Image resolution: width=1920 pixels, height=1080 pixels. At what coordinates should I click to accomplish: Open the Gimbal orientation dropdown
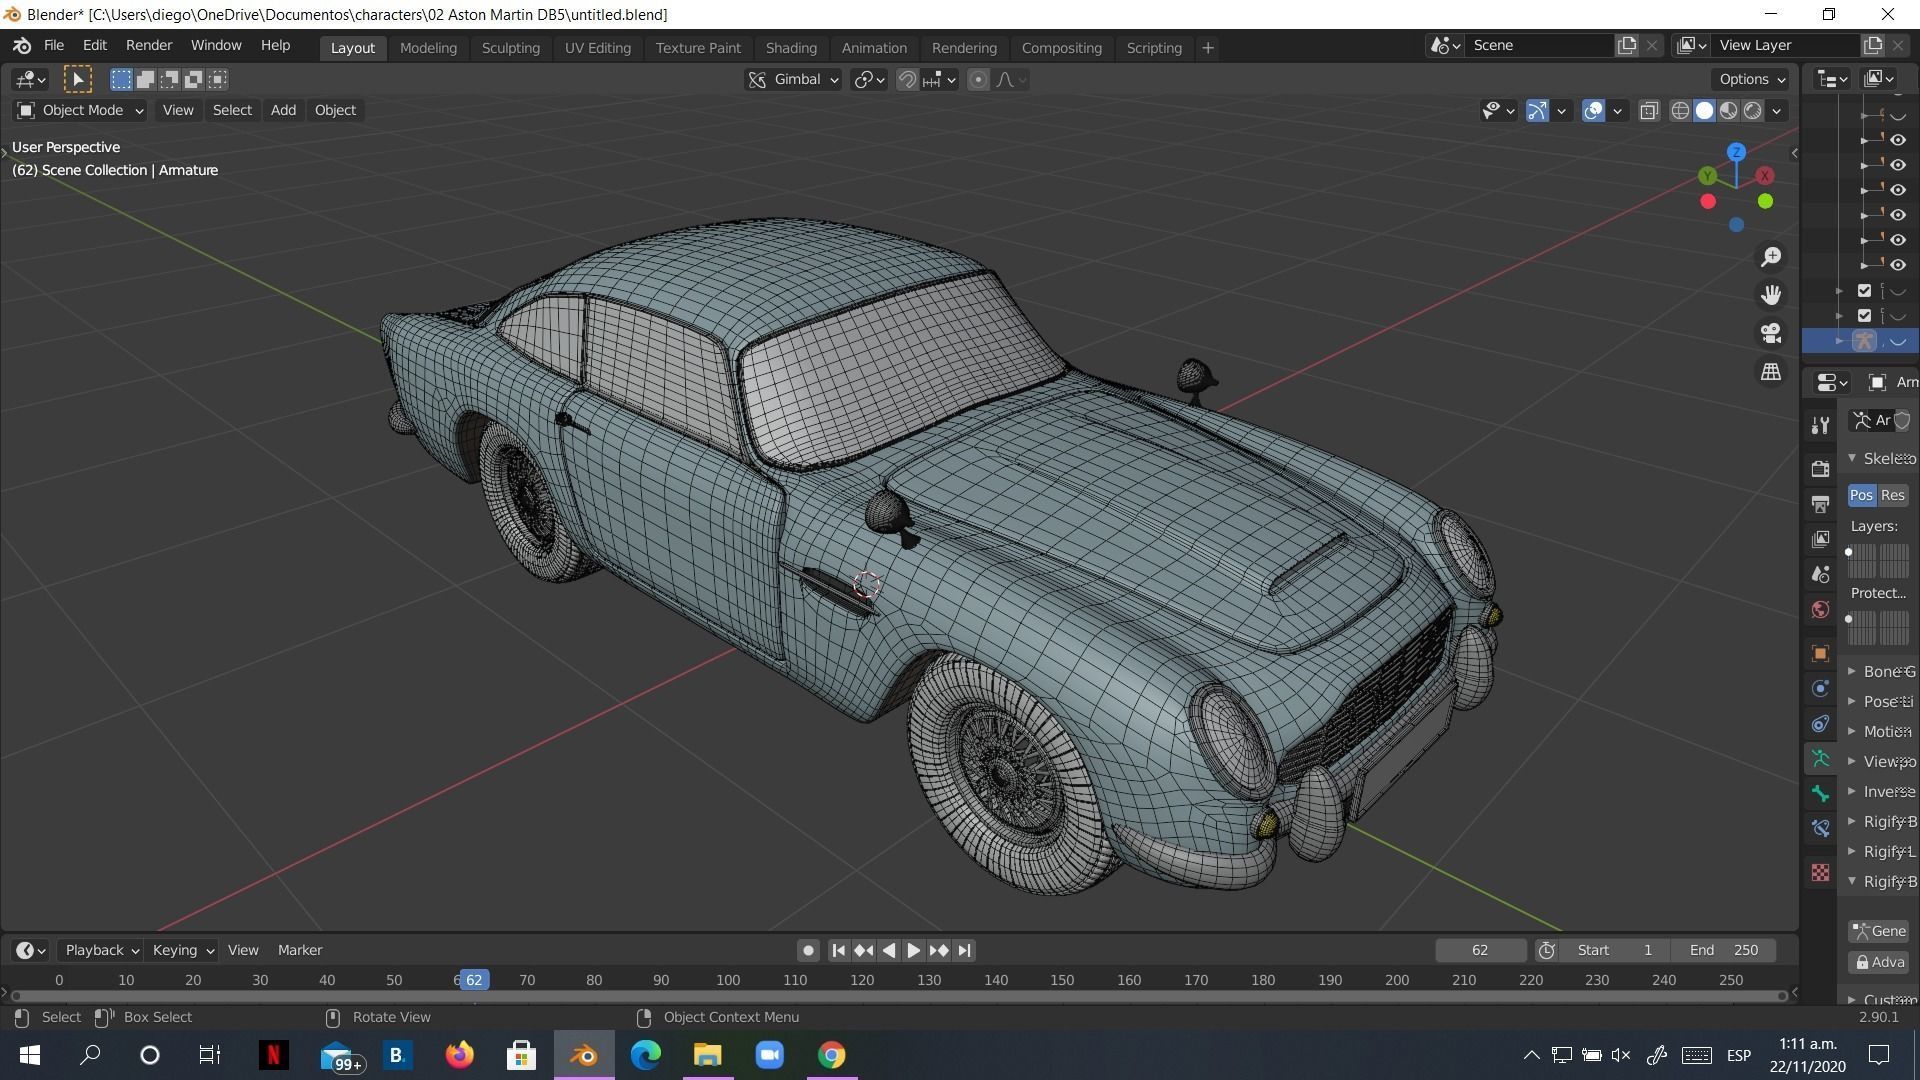[x=794, y=79]
